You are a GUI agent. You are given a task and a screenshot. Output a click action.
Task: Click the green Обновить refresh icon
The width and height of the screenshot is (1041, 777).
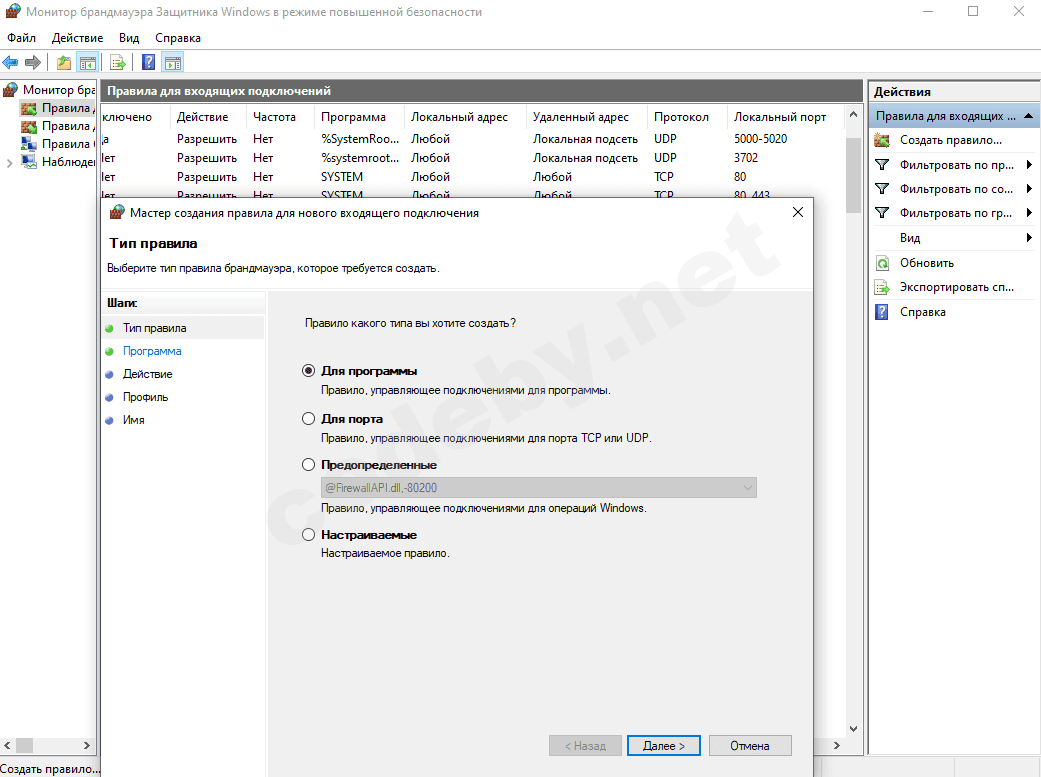(882, 263)
